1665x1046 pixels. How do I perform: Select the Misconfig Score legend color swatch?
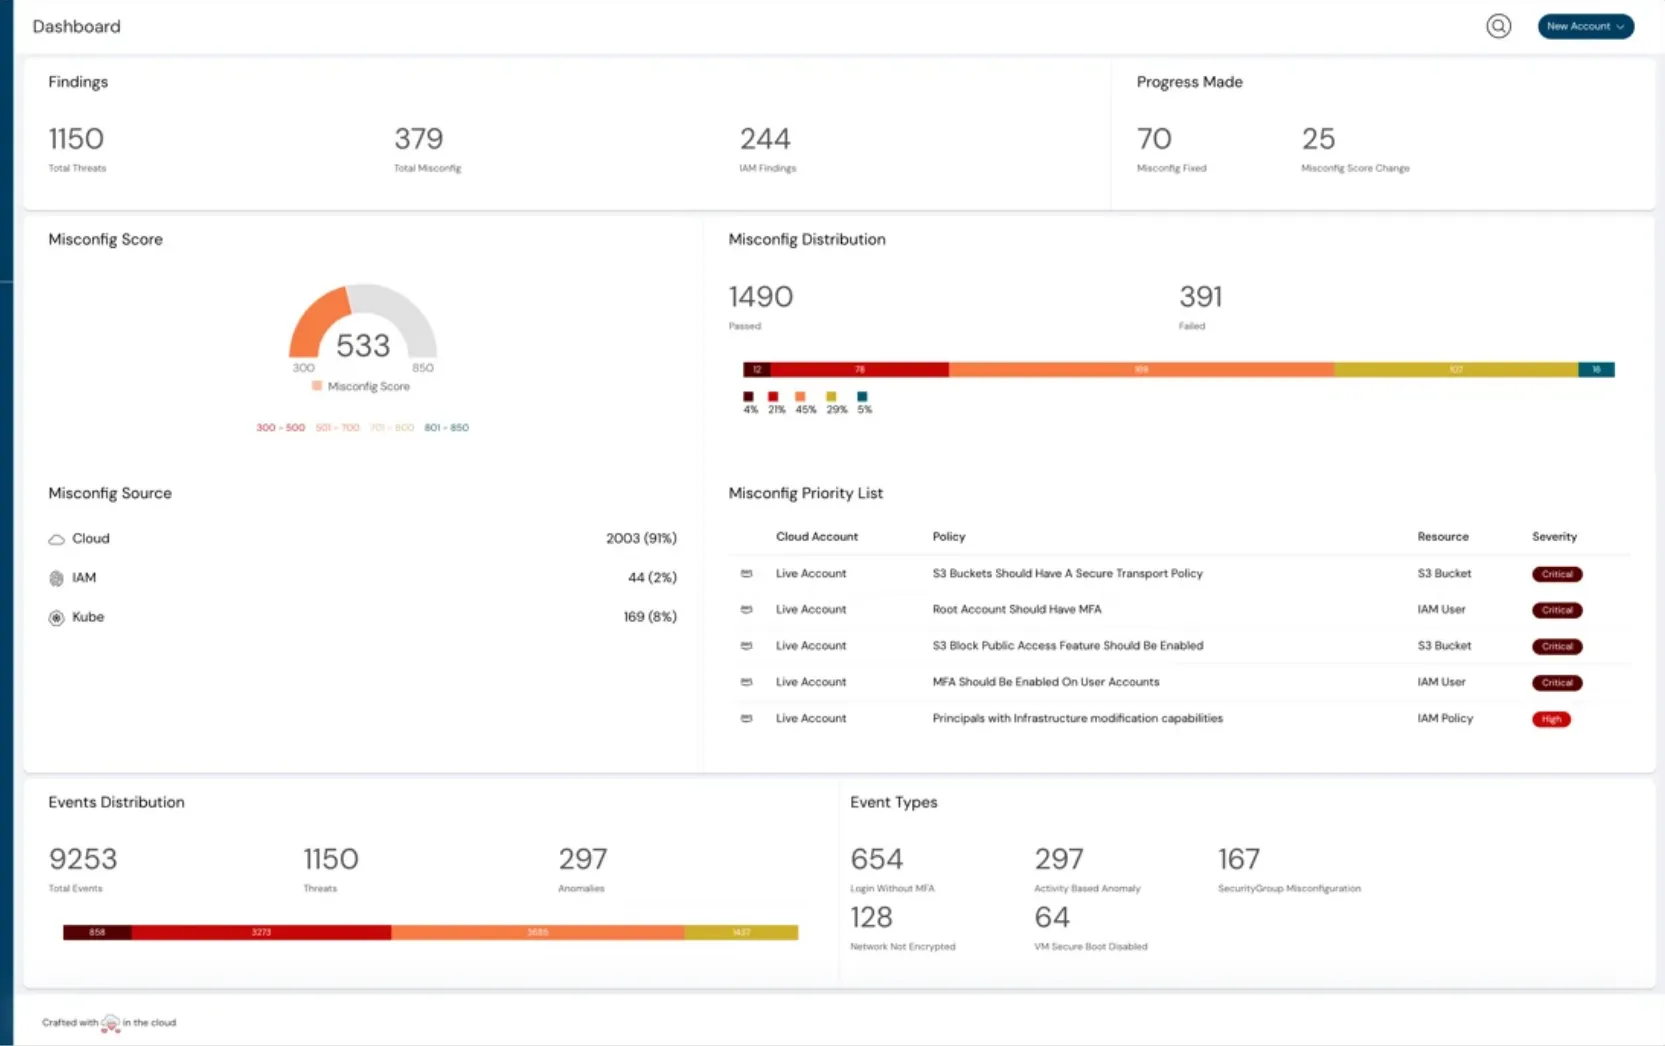pyautogui.click(x=316, y=386)
